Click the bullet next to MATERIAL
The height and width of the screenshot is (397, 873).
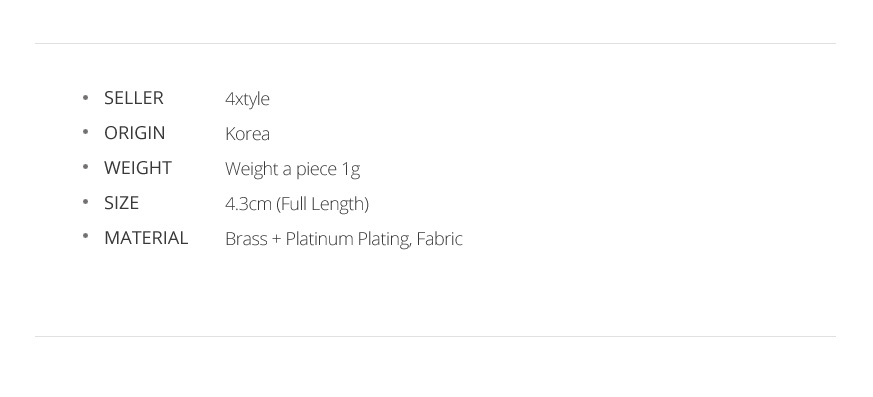tap(85, 237)
